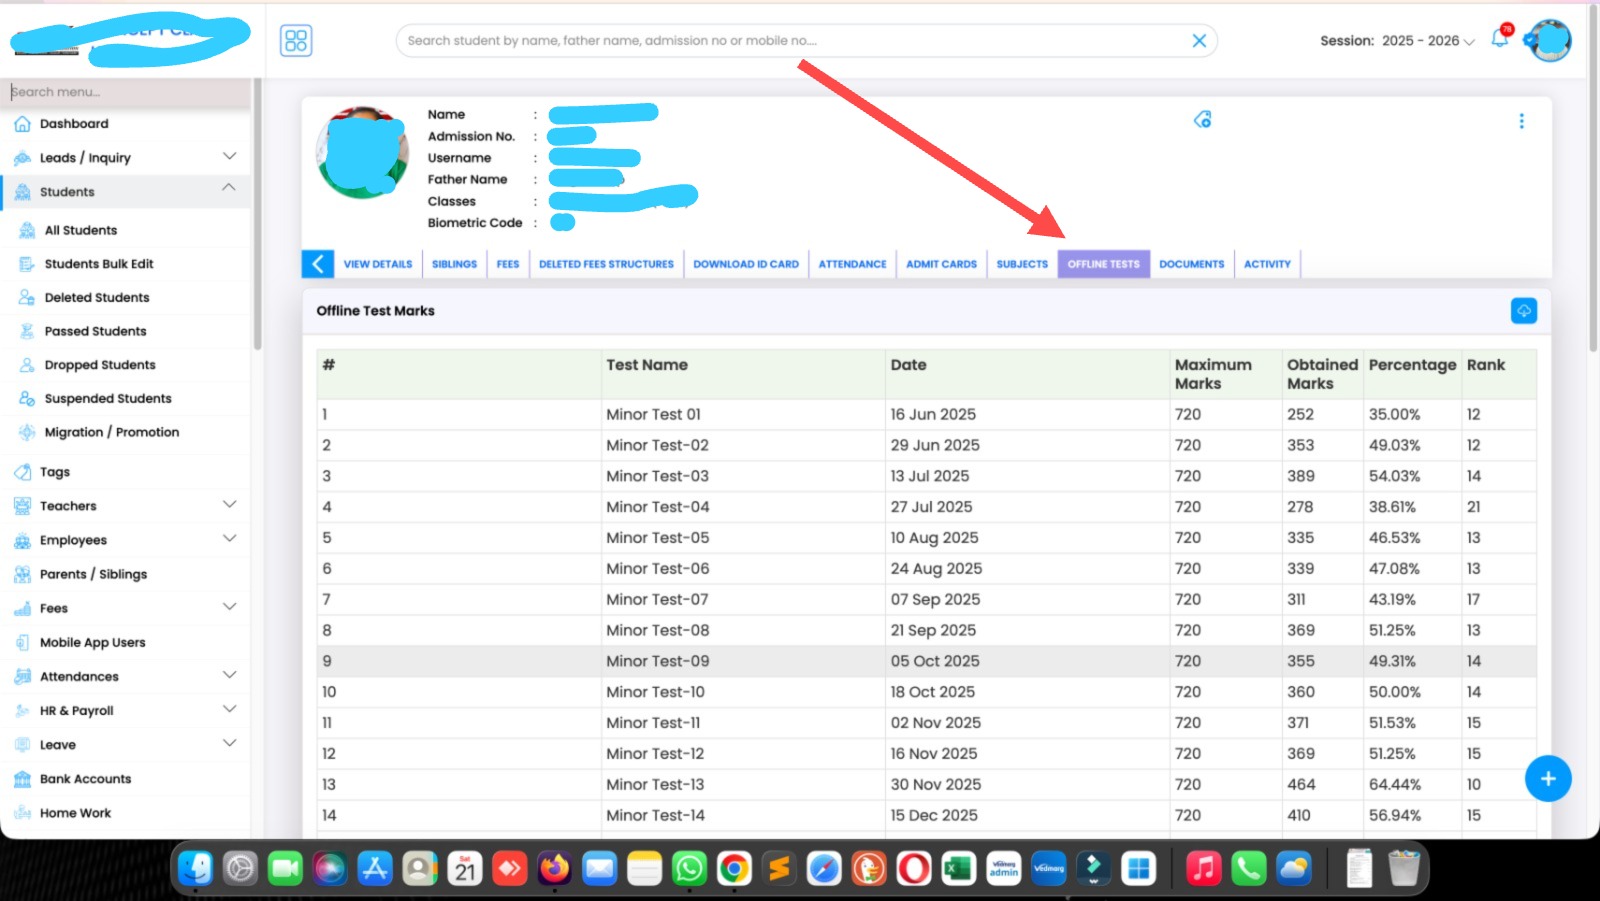Select the Admit Cards tab
1600x901 pixels.
pyautogui.click(x=941, y=264)
